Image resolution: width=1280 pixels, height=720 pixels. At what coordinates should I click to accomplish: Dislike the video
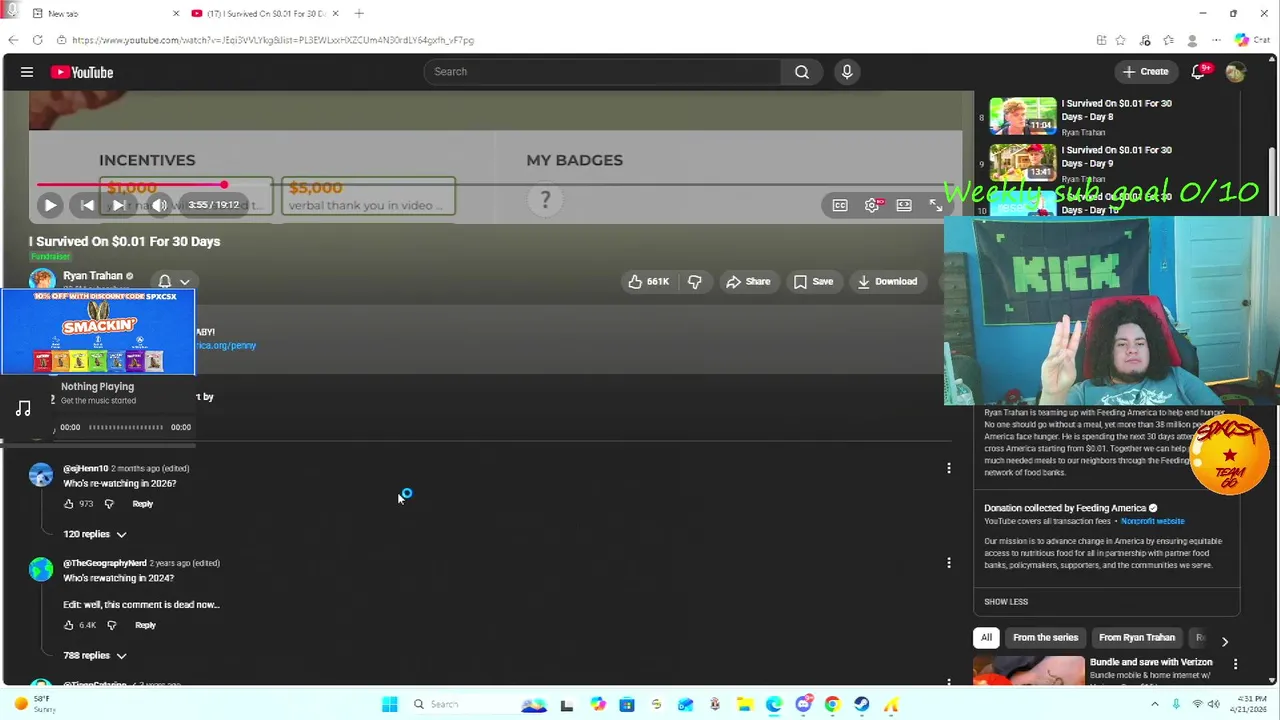tap(695, 282)
